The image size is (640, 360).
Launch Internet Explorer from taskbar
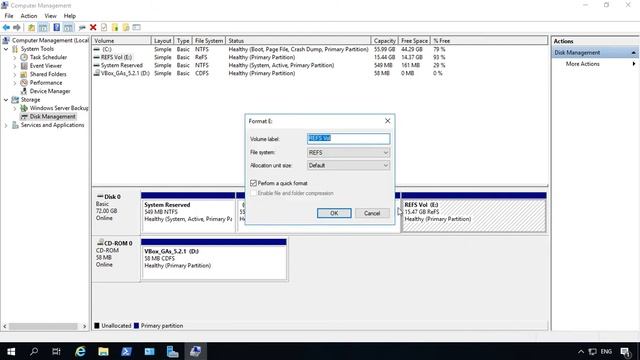pos(80,351)
